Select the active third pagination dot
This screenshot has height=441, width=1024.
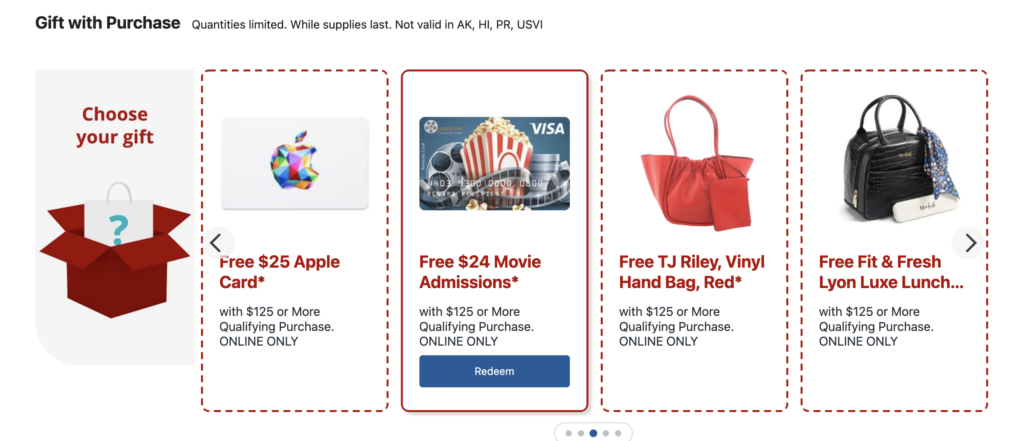593,433
